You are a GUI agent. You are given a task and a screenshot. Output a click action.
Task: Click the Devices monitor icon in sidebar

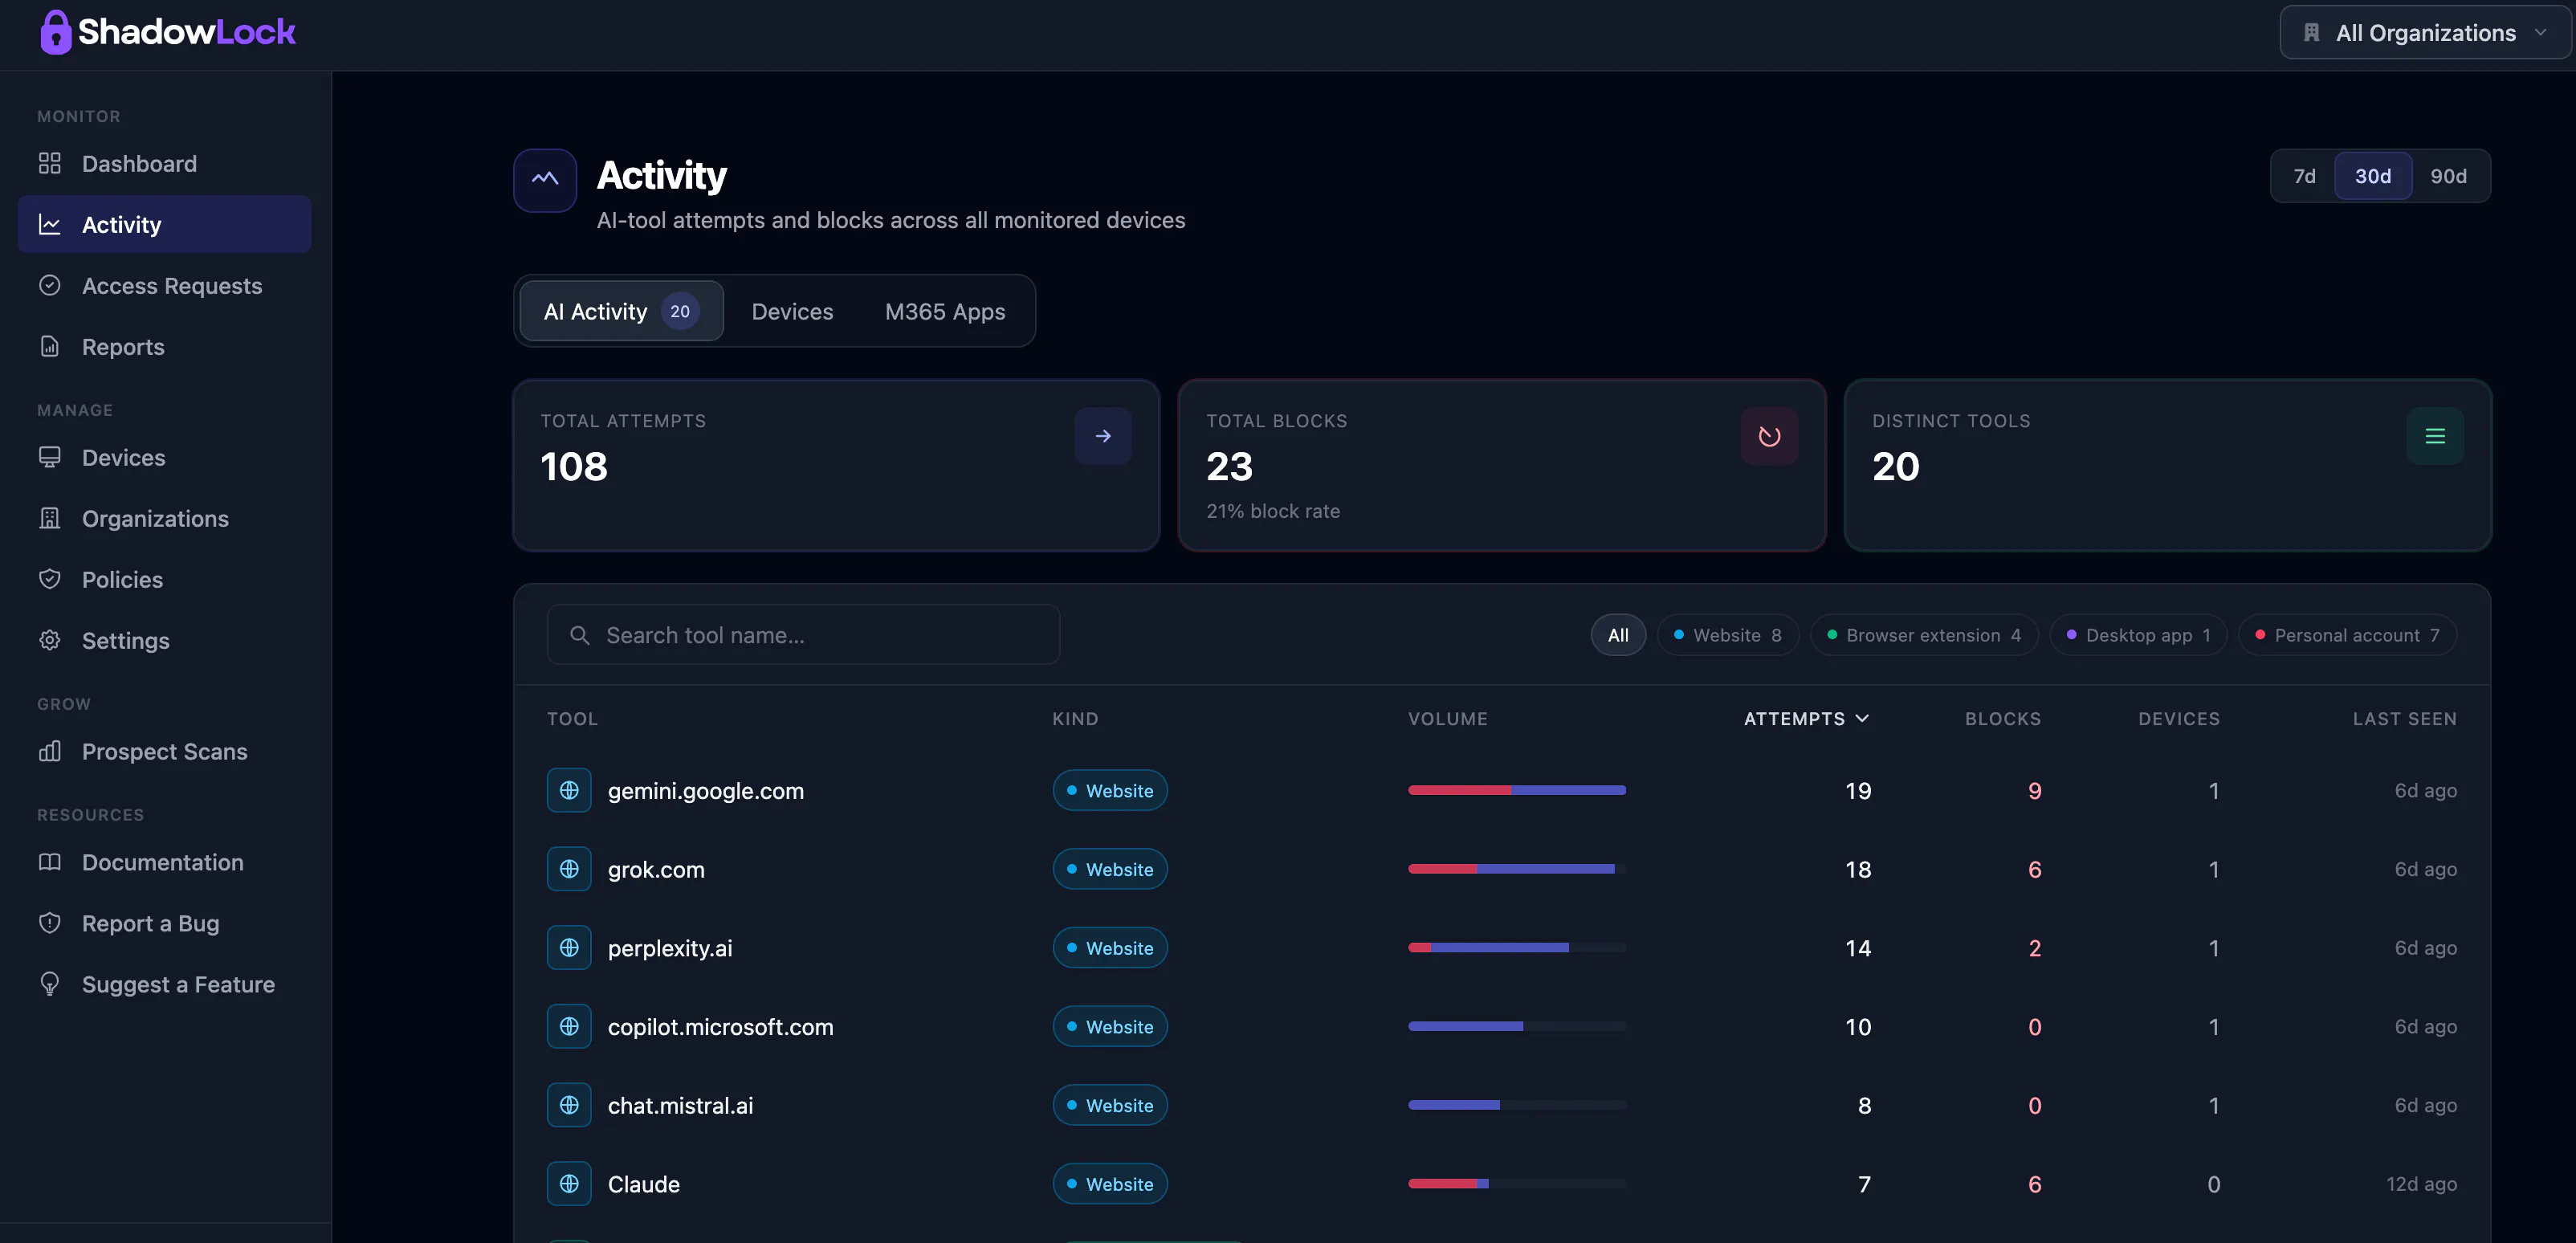point(50,457)
